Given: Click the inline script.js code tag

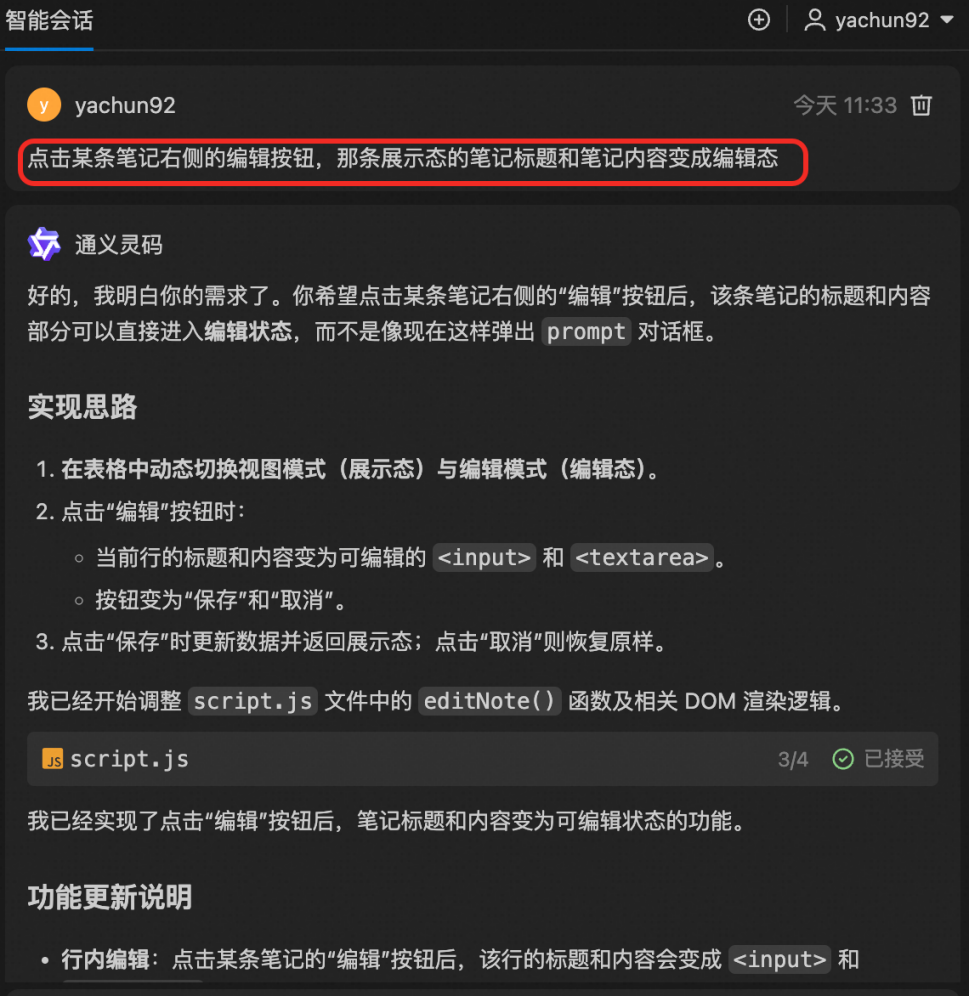Looking at the screenshot, I should [x=252, y=701].
